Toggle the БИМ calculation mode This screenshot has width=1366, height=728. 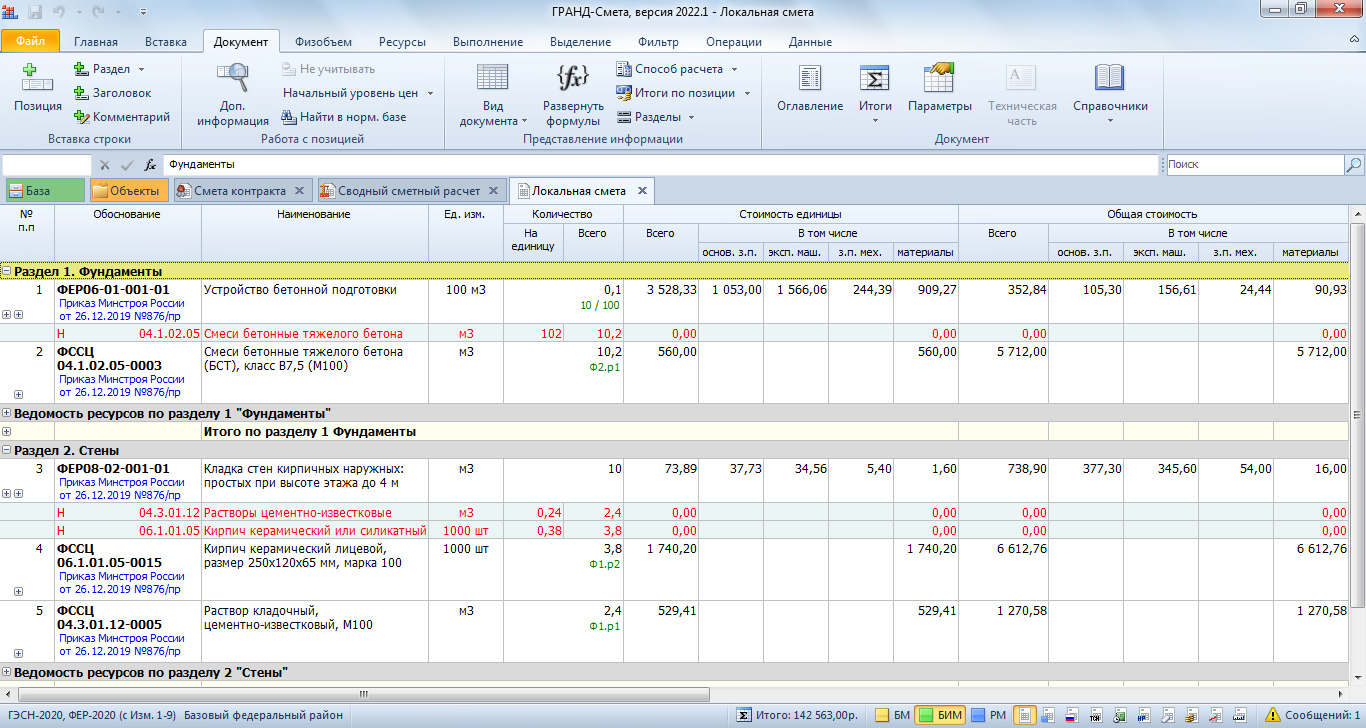(940, 715)
